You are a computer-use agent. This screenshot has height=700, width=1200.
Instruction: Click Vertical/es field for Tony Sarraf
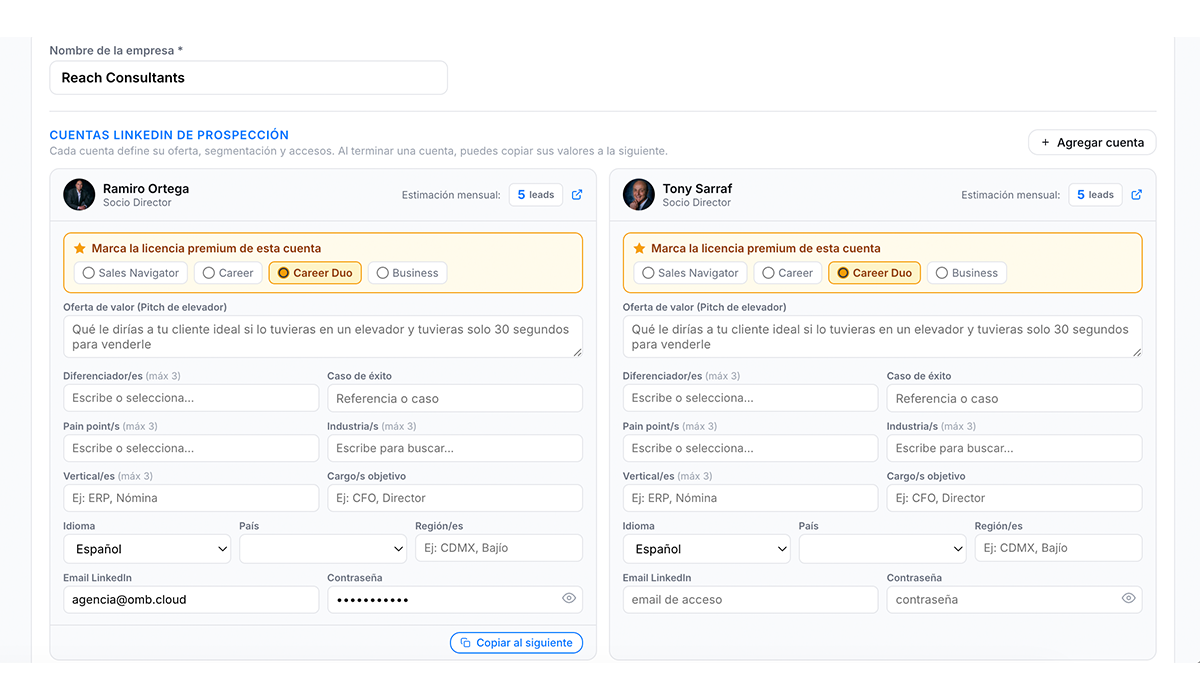pyautogui.click(x=750, y=498)
